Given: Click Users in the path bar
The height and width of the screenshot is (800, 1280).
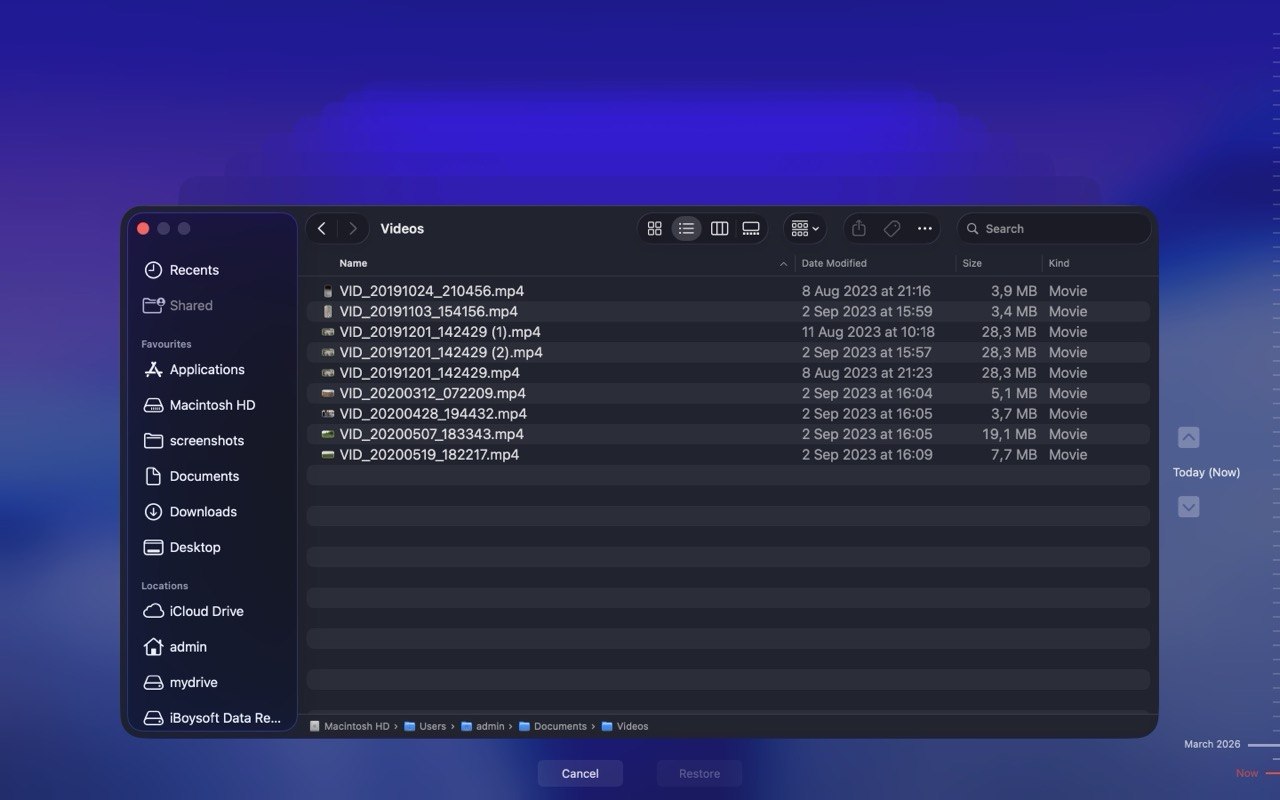Looking at the screenshot, I should coord(425,726).
